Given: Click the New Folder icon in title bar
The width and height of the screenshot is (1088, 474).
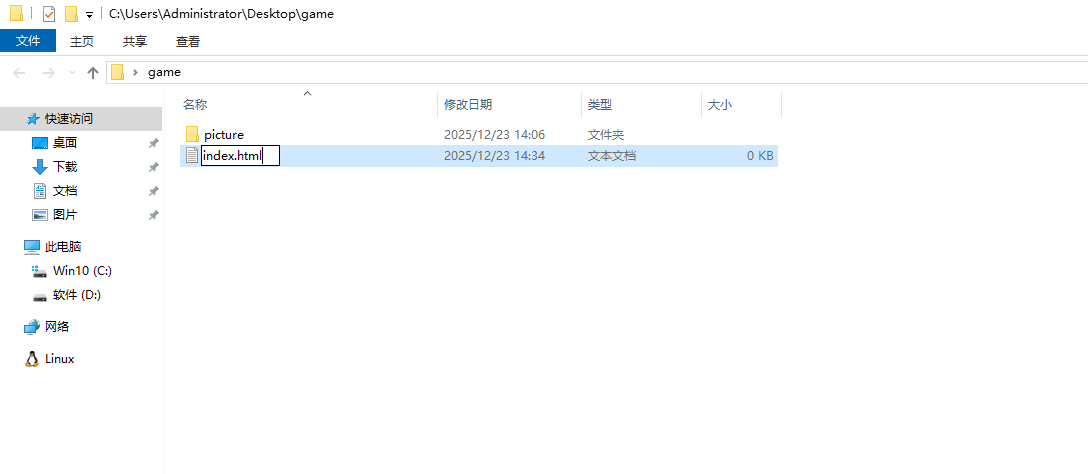Looking at the screenshot, I should point(71,14).
